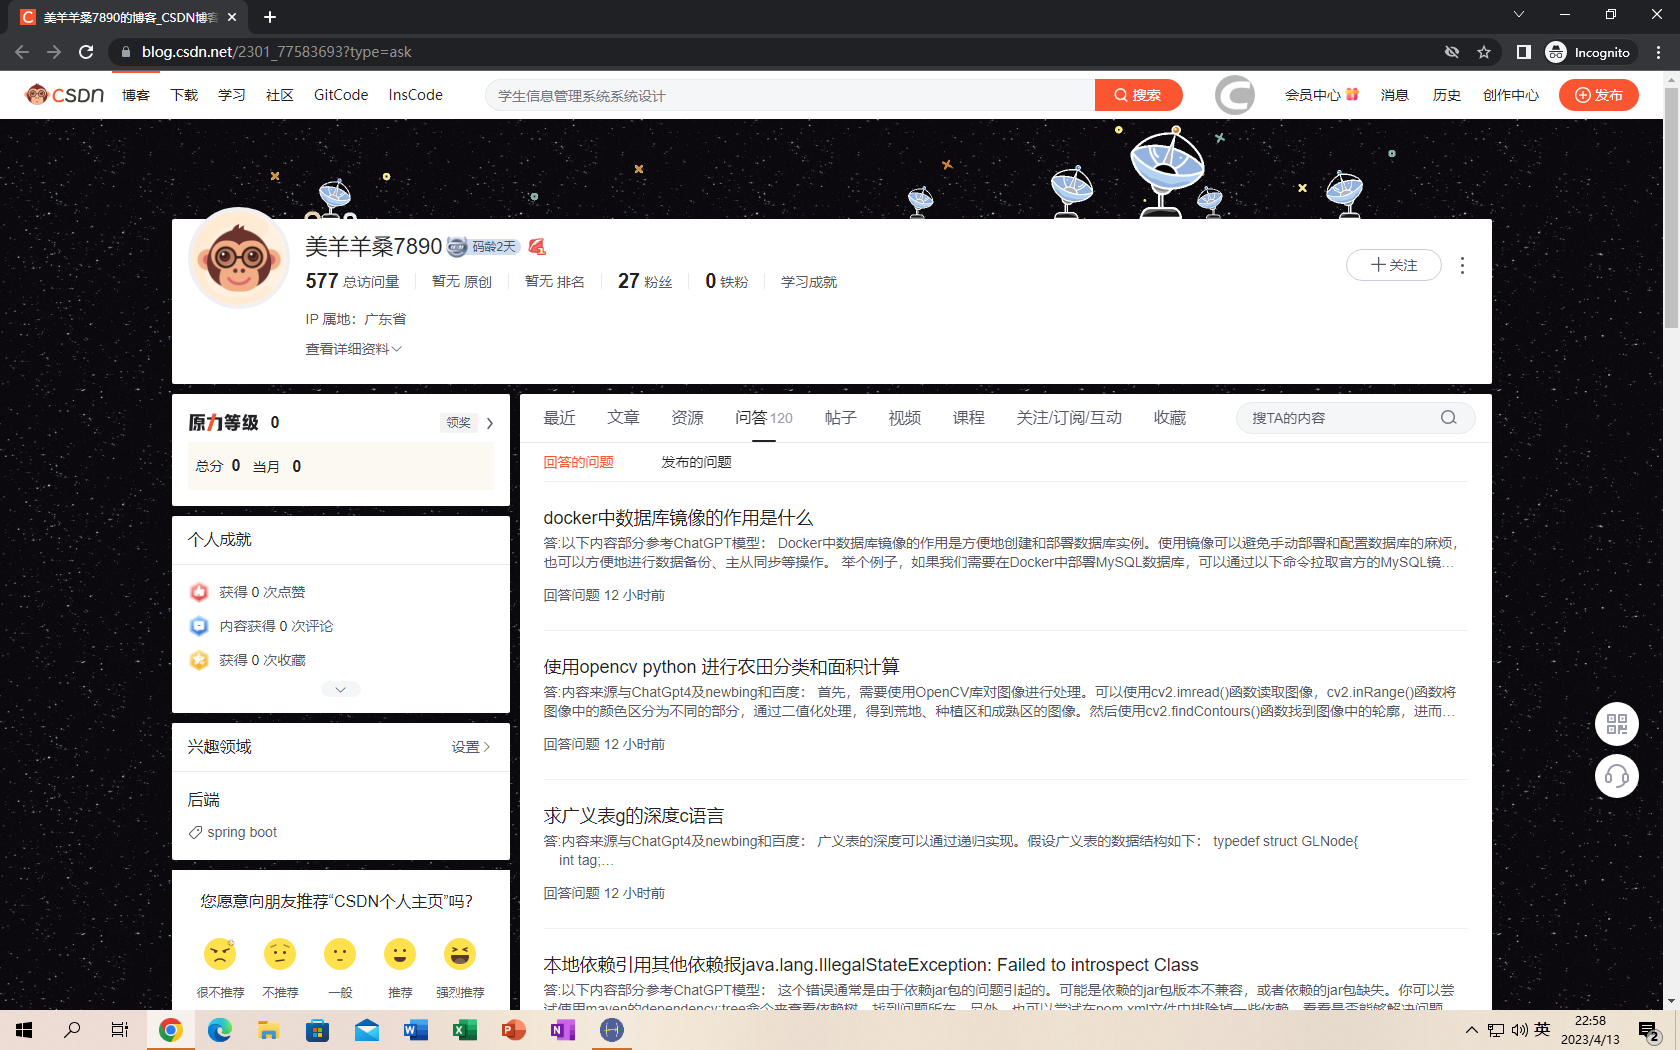Show 回答的问题 sub-tab
The width and height of the screenshot is (1680, 1050).
(578, 462)
